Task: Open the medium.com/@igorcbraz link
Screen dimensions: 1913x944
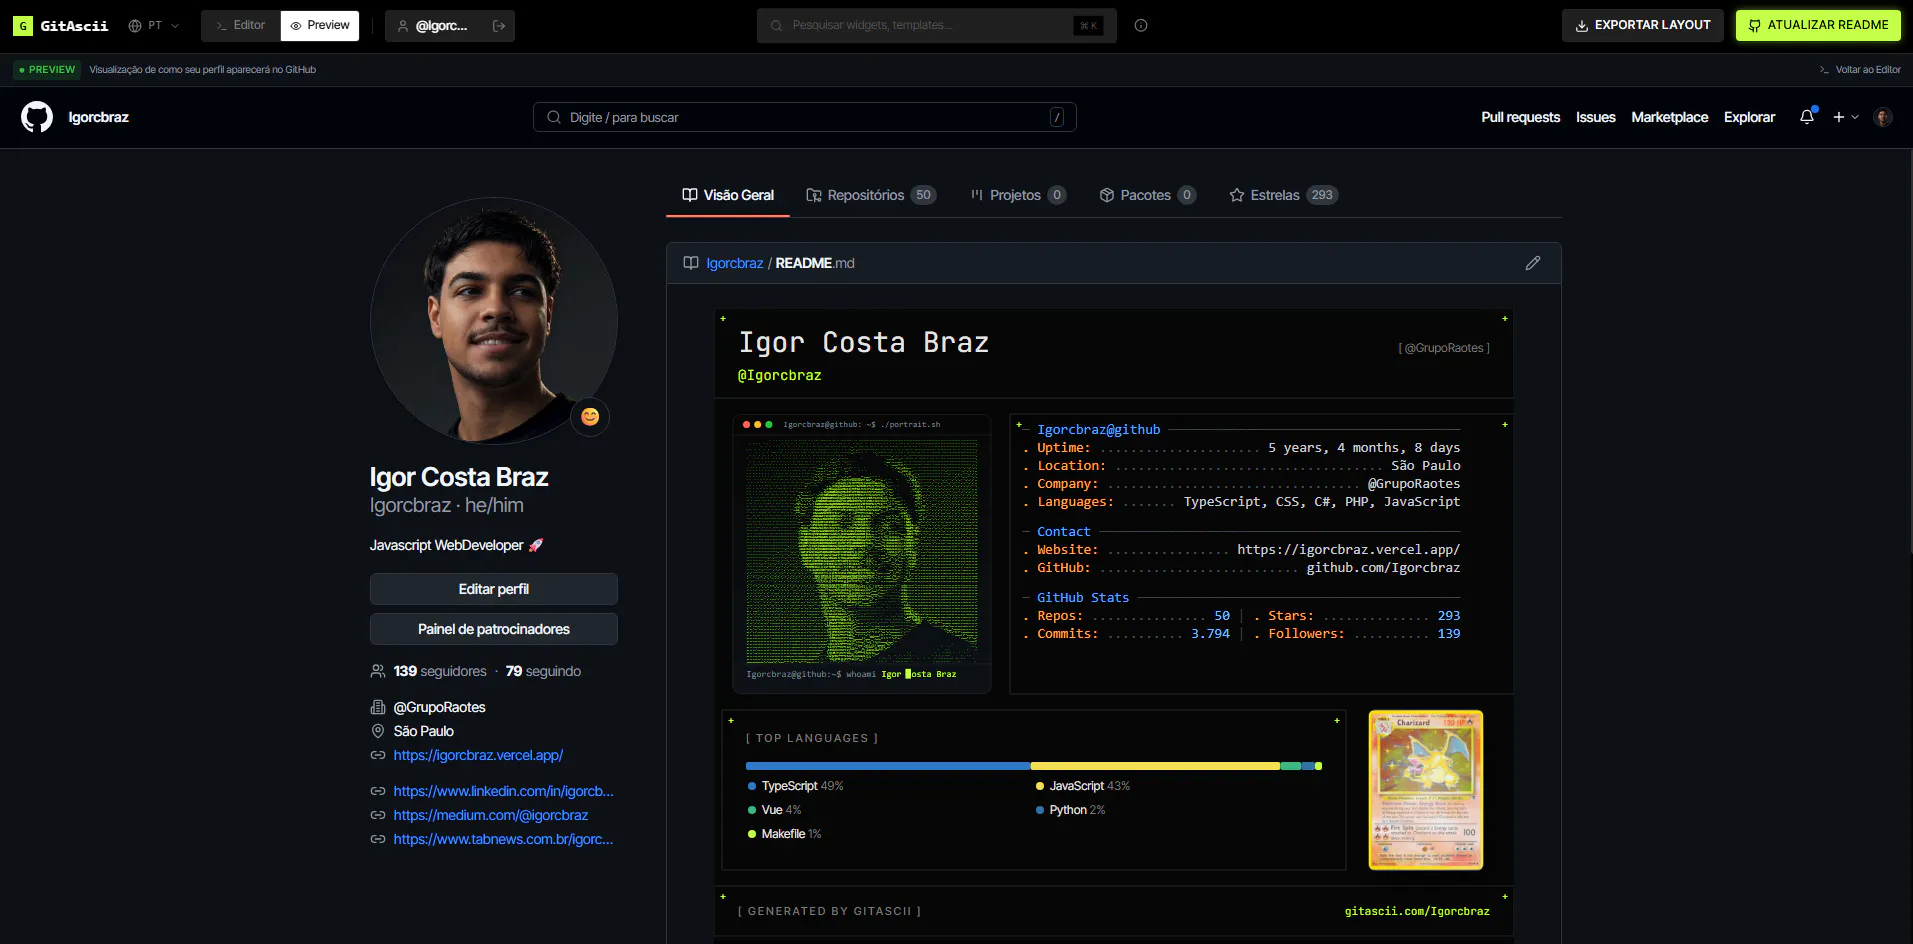Action: (x=490, y=815)
